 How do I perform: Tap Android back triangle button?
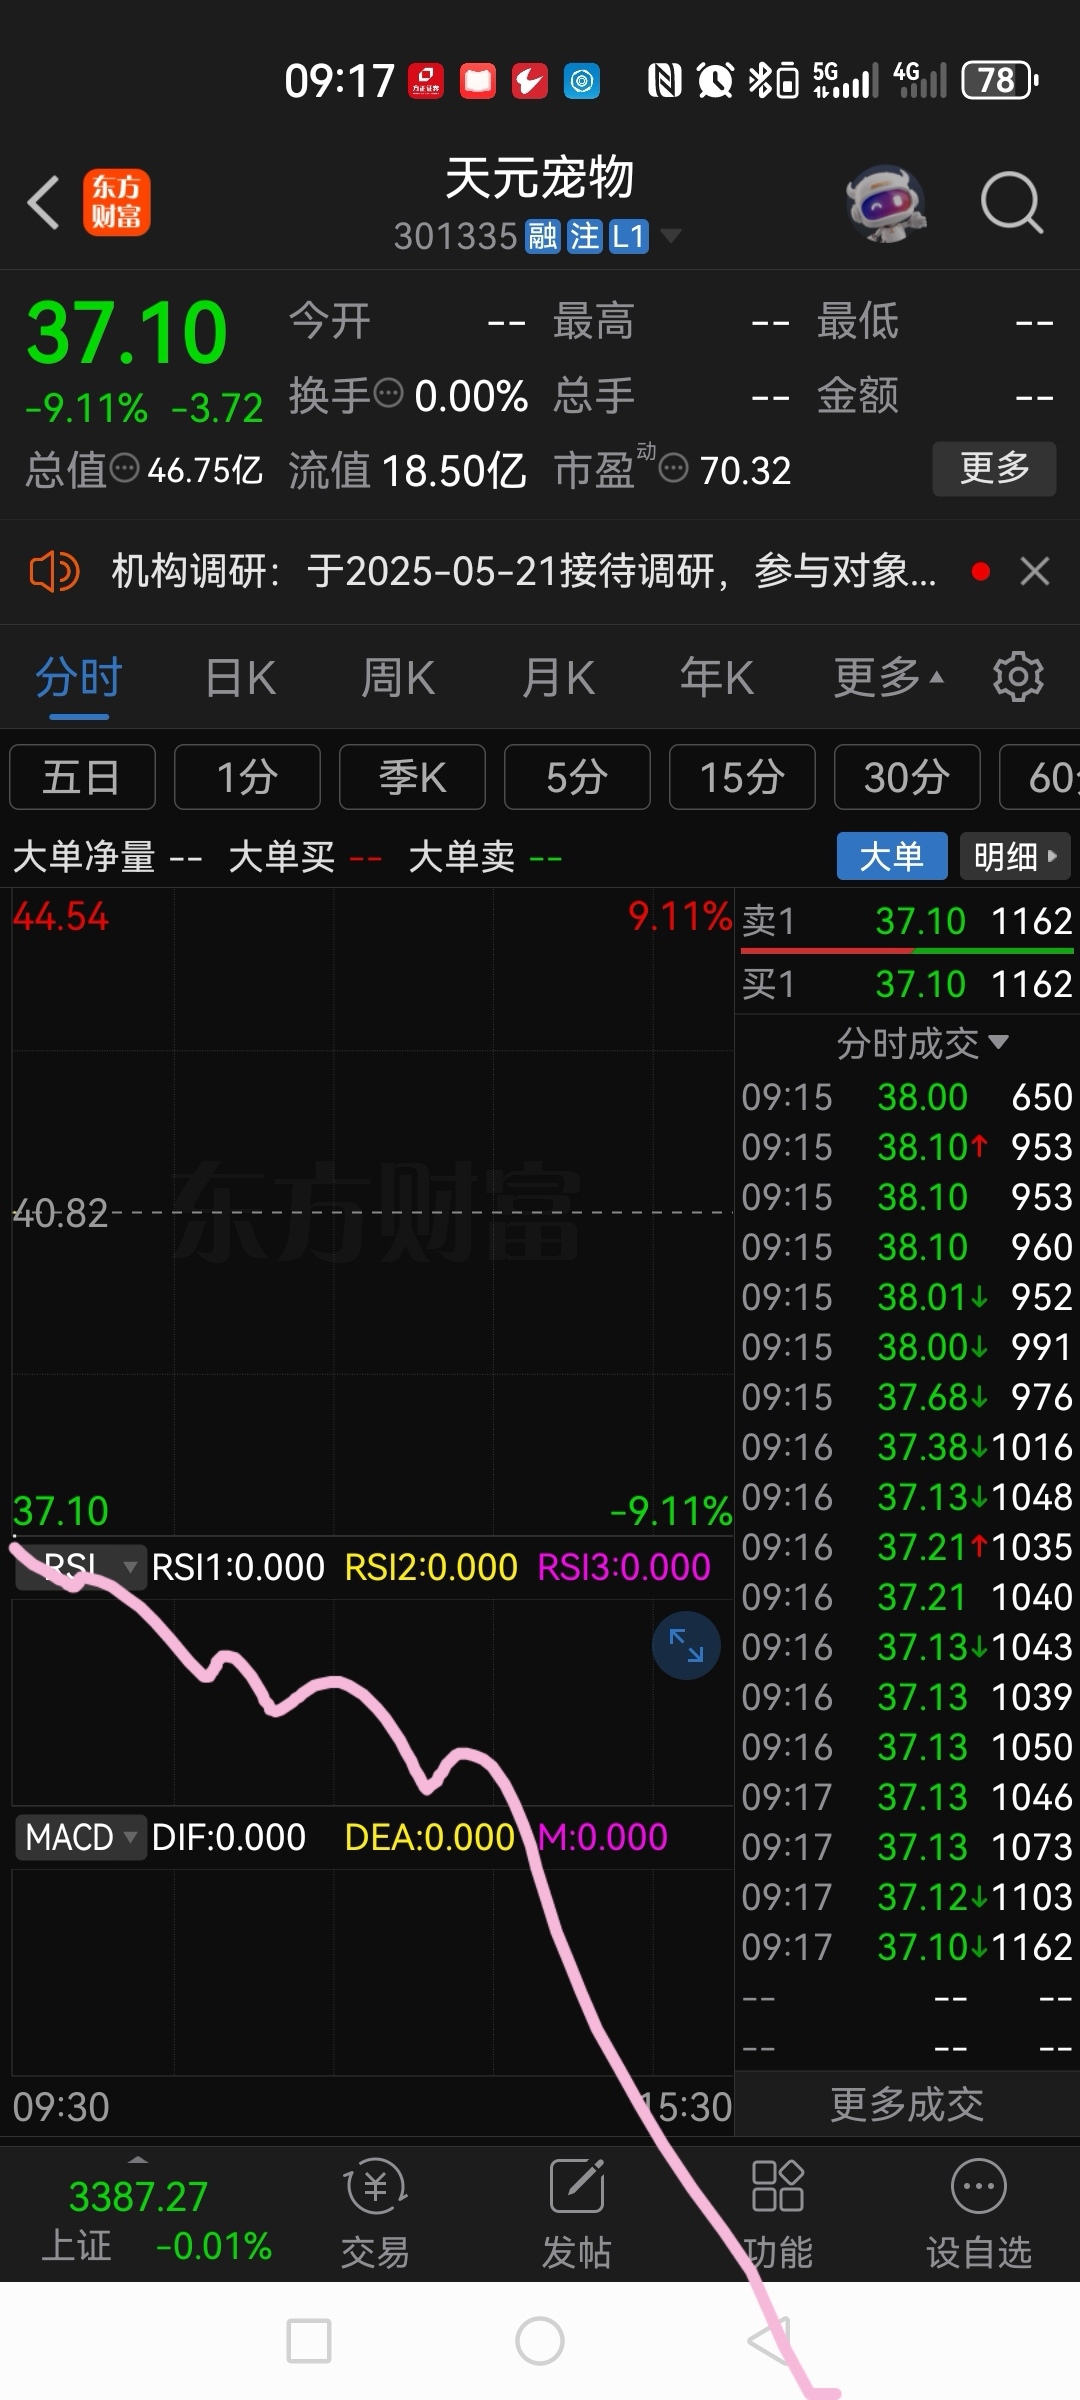(770, 2340)
